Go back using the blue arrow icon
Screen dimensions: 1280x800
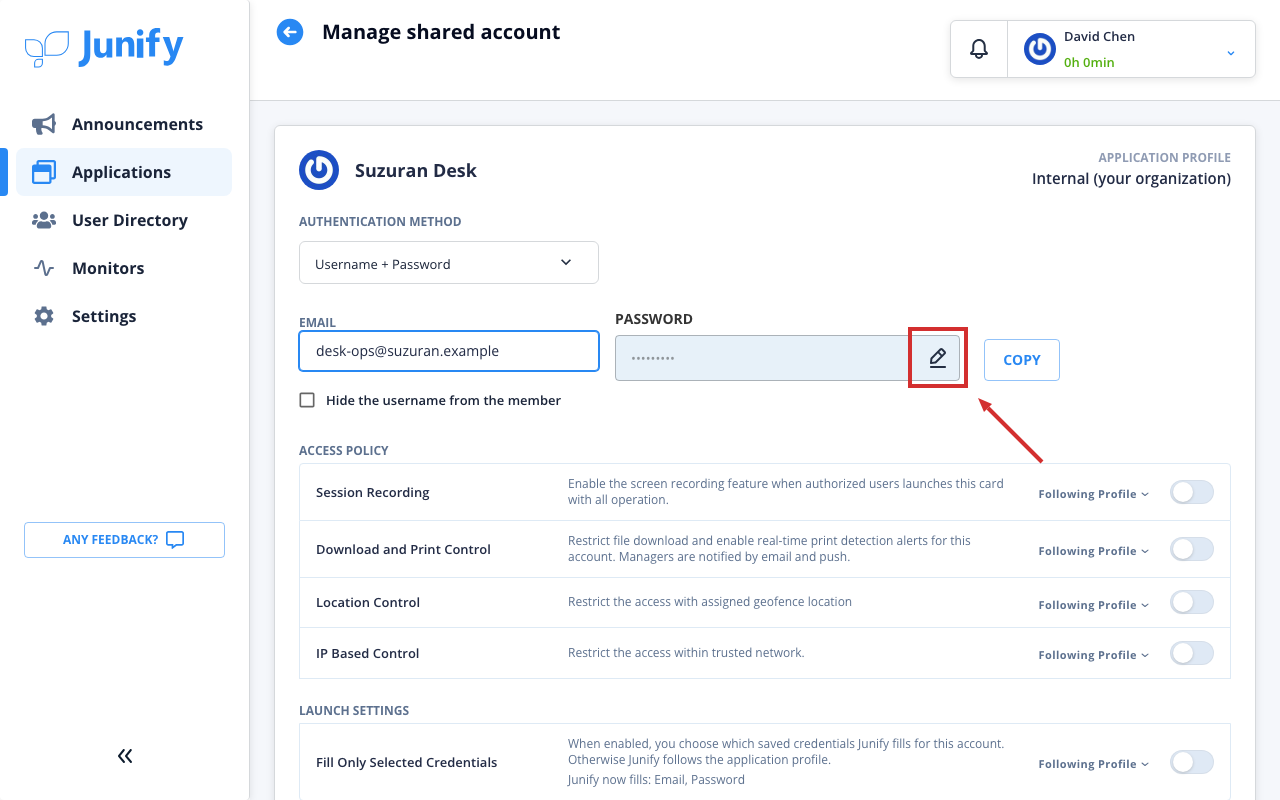click(x=290, y=32)
